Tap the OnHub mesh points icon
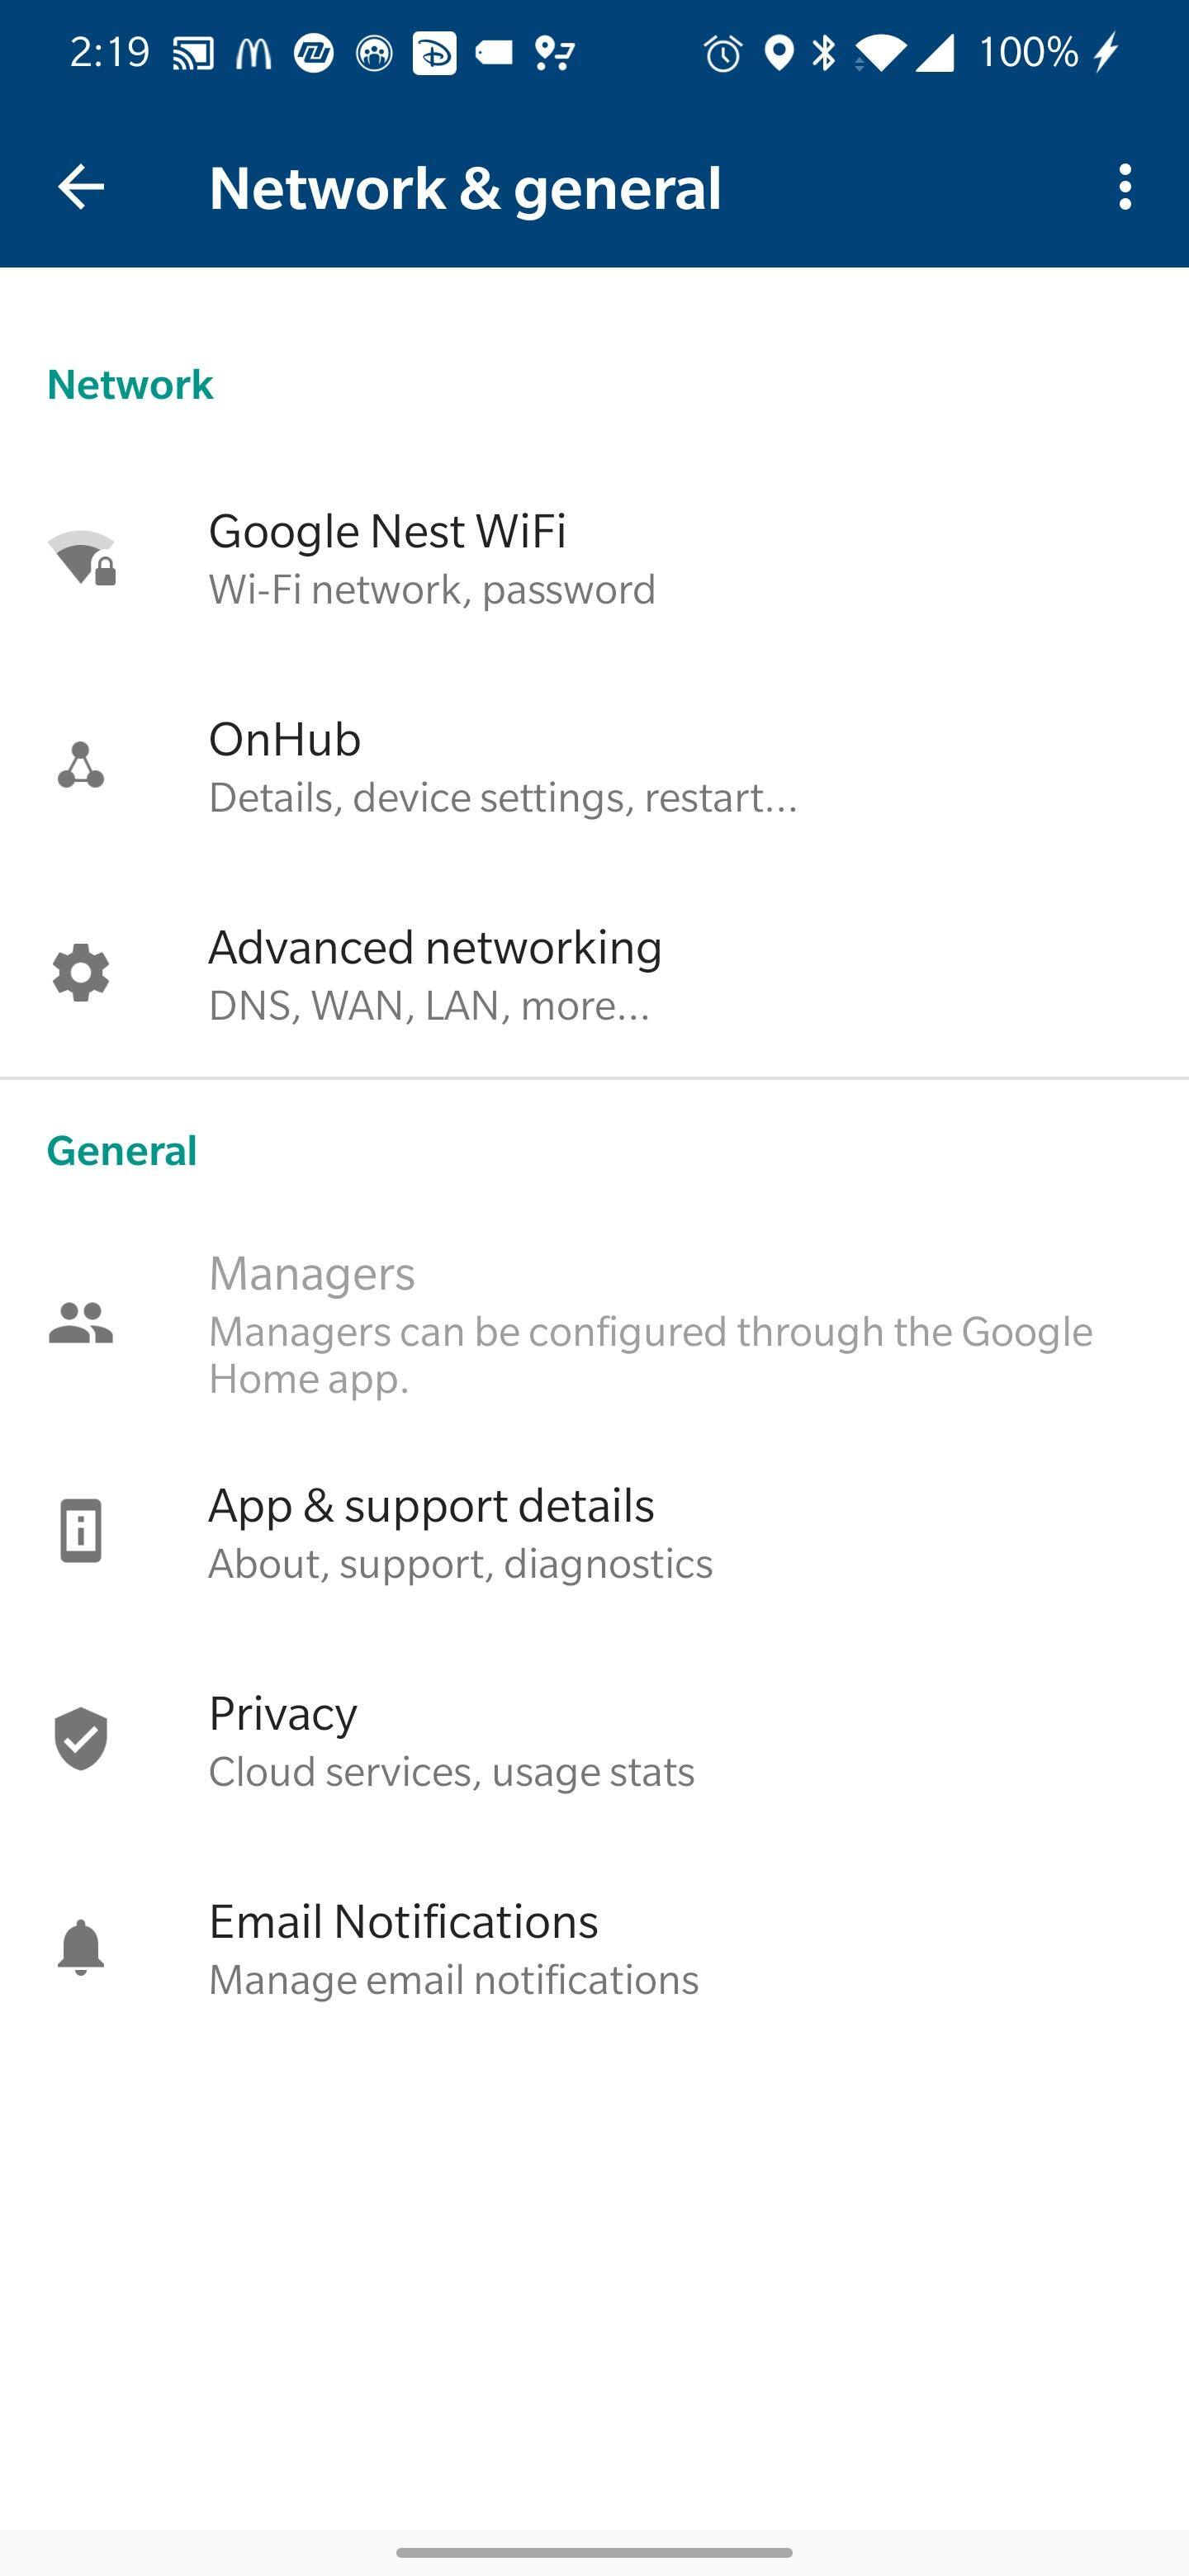Viewport: 1189px width, 2576px height. click(x=81, y=766)
